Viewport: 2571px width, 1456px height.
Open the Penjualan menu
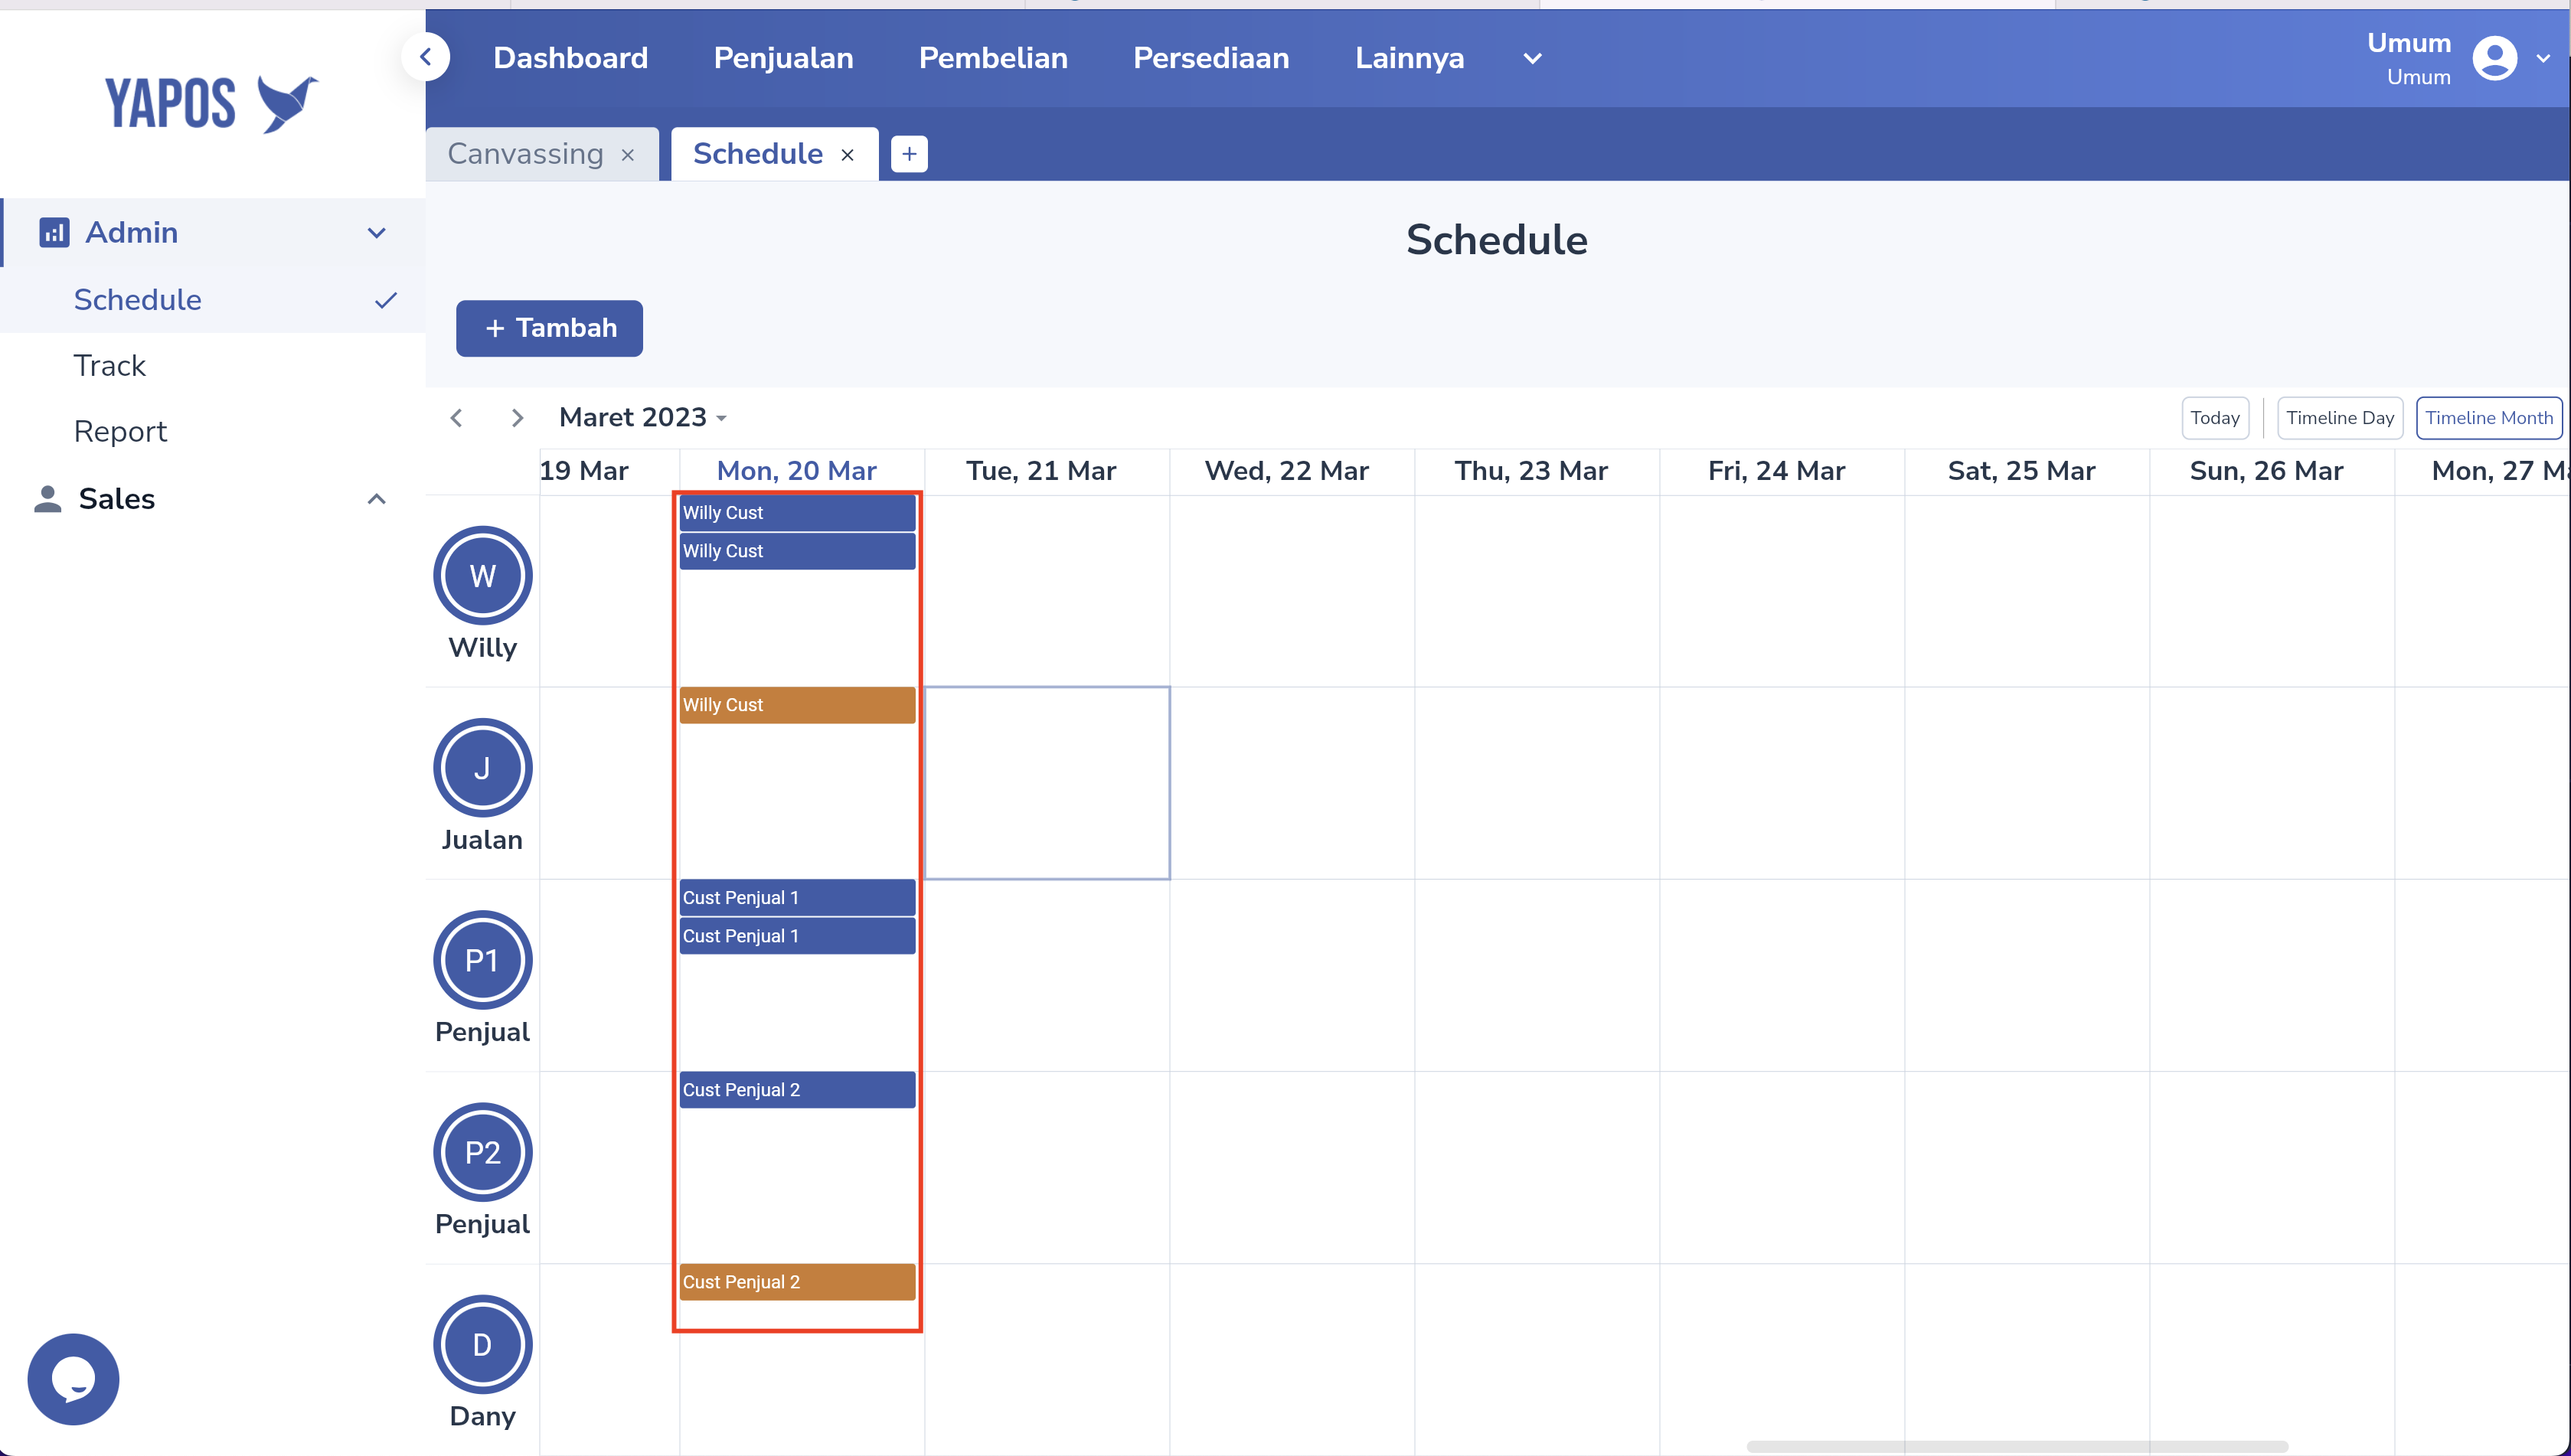pos(783,58)
